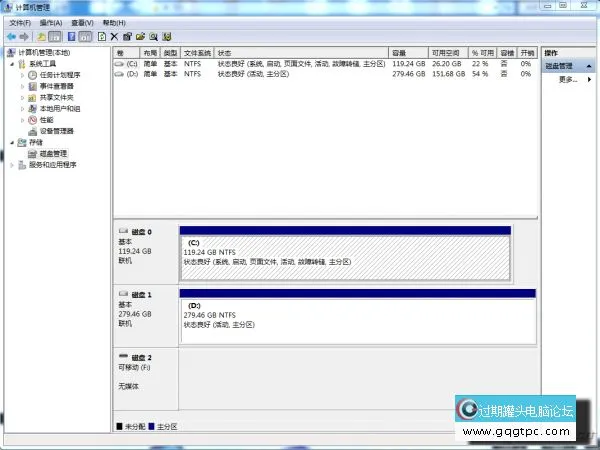Select the 磁盘 1 disk label panel
The image size is (600, 450).
pyautogui.click(x=146, y=316)
